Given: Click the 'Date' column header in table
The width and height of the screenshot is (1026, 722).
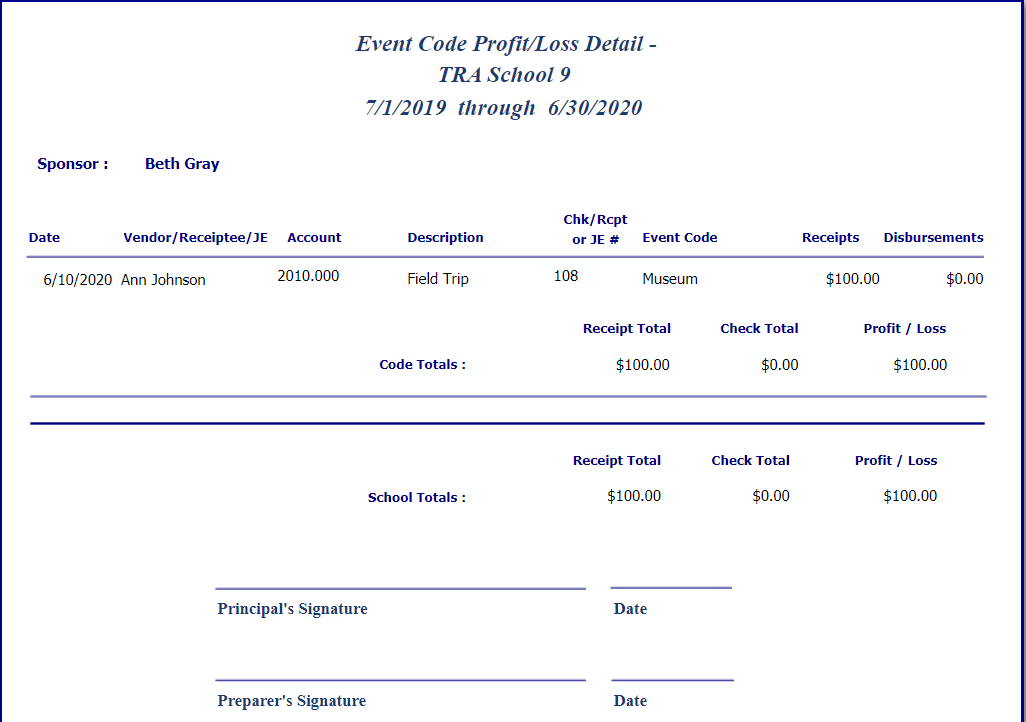Looking at the screenshot, I should 44,238.
